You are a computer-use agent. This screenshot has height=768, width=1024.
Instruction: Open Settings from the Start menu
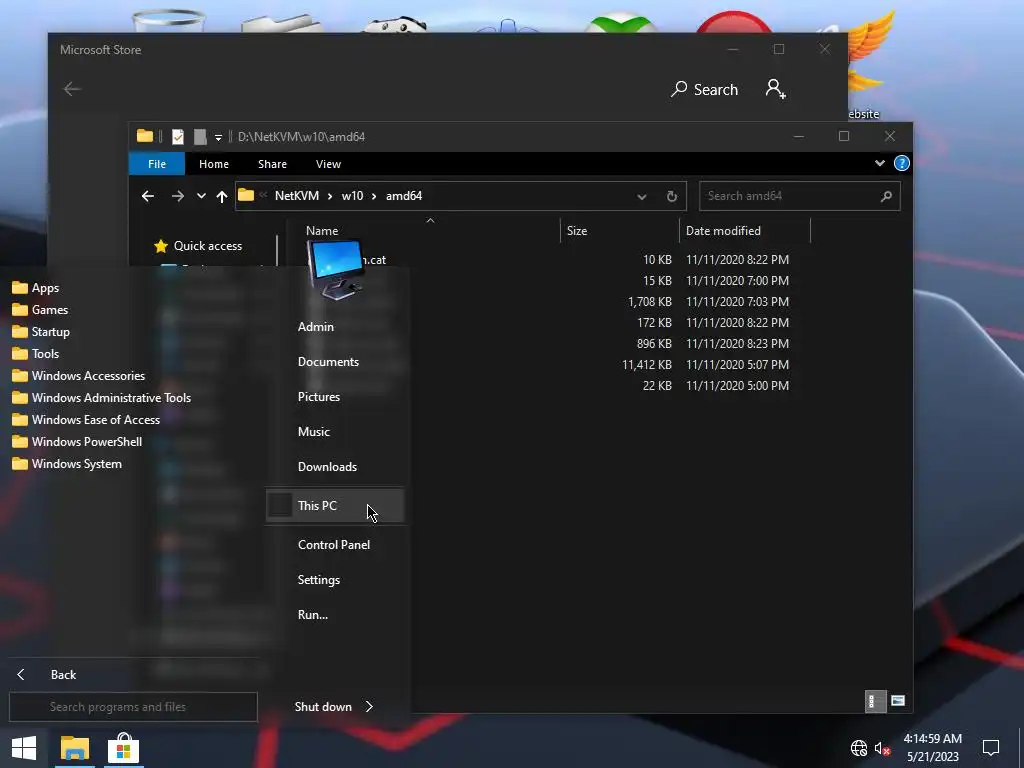click(x=319, y=580)
